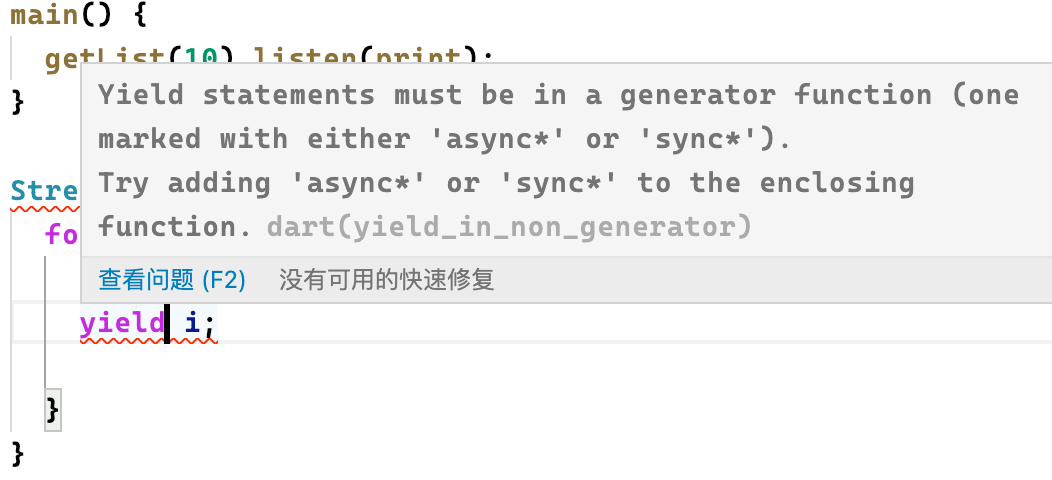Click the print argument in listen call

coord(419,58)
